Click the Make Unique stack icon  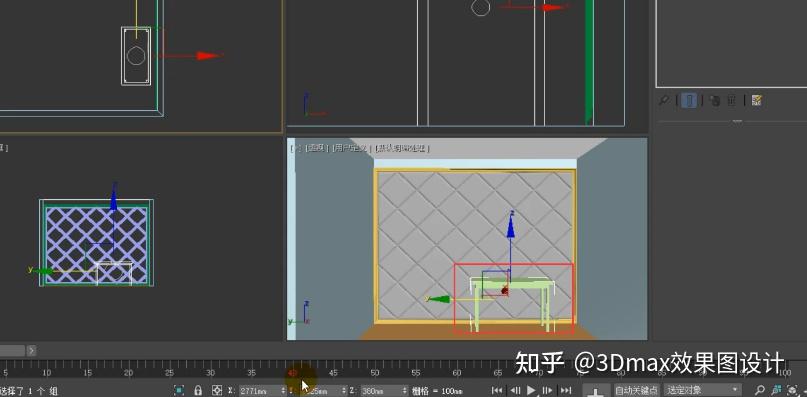coord(714,100)
